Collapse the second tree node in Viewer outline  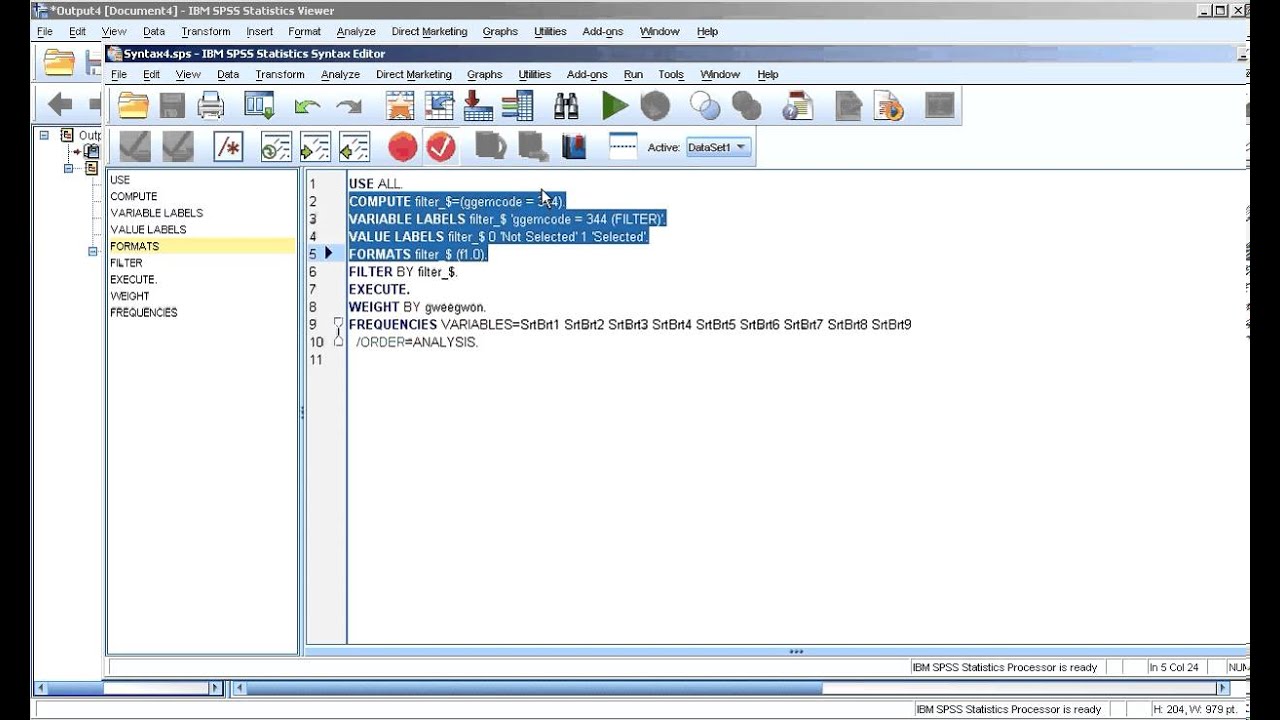[69, 168]
